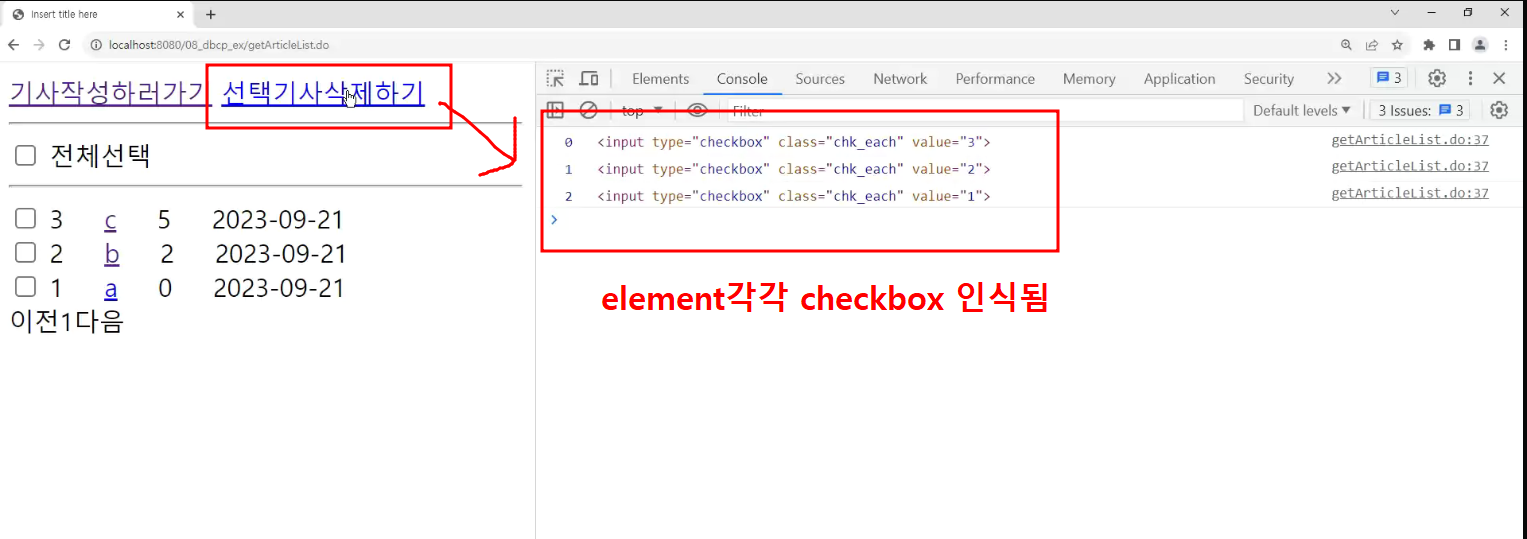Switch to the Memory tab

(1089, 78)
